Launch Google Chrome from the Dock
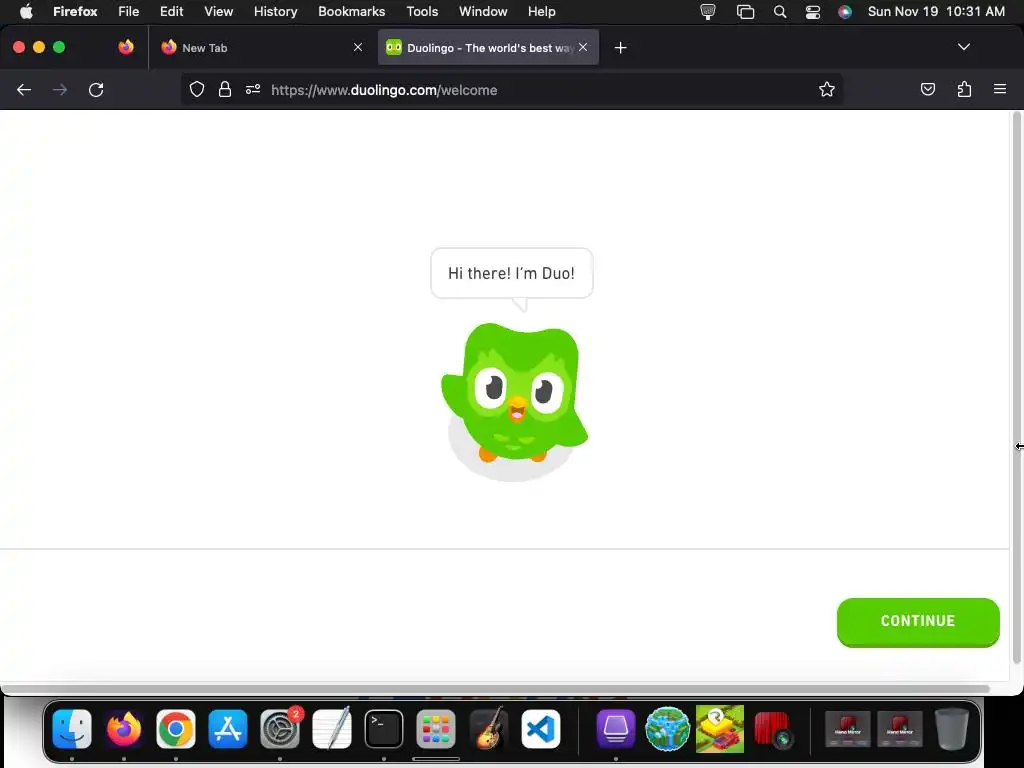 (x=176, y=728)
